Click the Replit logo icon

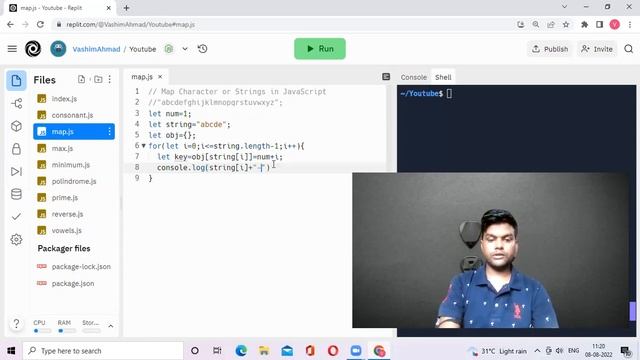33,49
